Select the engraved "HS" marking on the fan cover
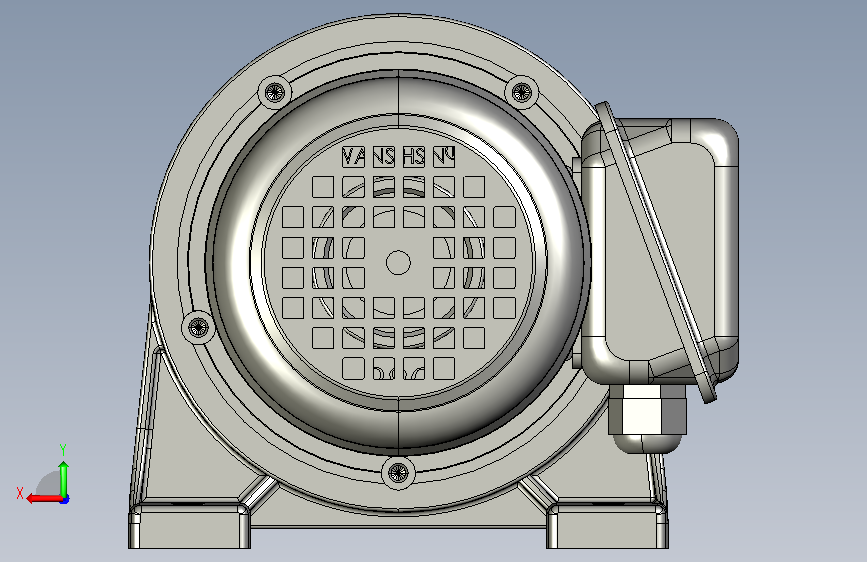Image resolution: width=867 pixels, height=562 pixels. tap(414, 157)
